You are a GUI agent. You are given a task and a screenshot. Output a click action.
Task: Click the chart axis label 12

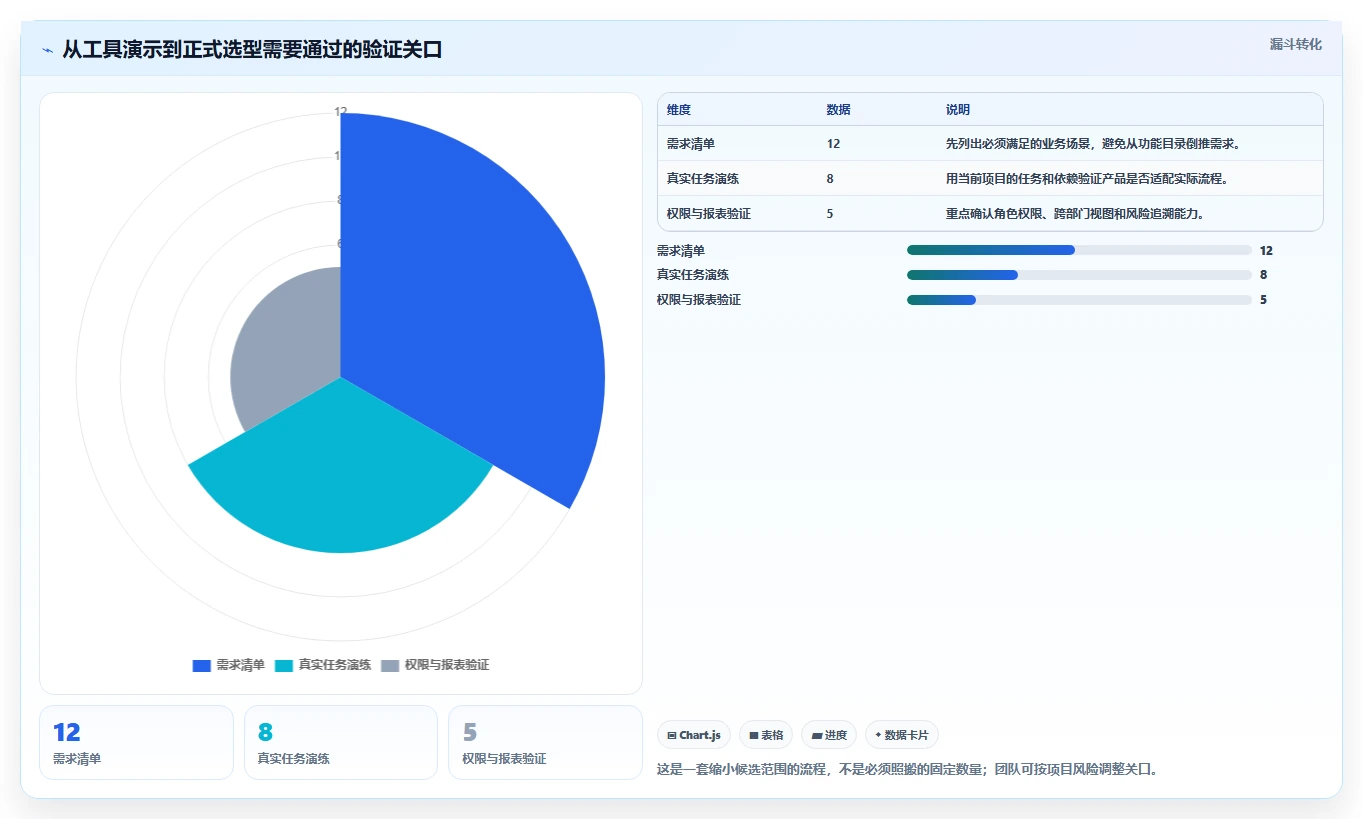pos(341,112)
